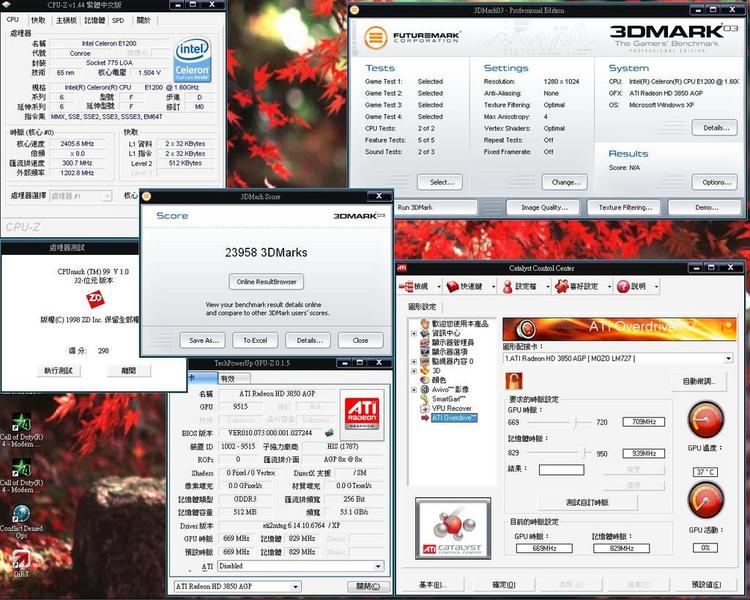
Task: Click Save As in 3DMark Score dialog
Action: pyautogui.click(x=203, y=341)
